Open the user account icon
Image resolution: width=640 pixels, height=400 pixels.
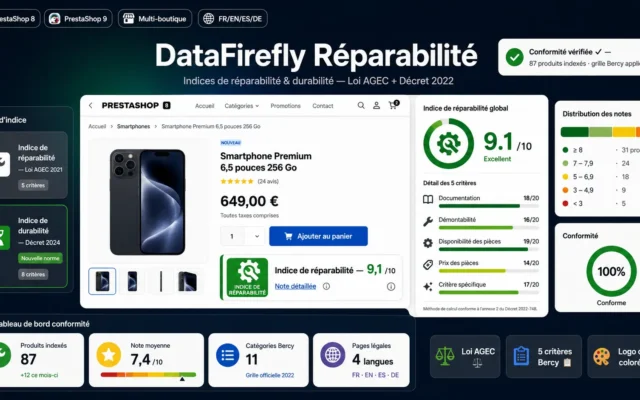point(376,105)
